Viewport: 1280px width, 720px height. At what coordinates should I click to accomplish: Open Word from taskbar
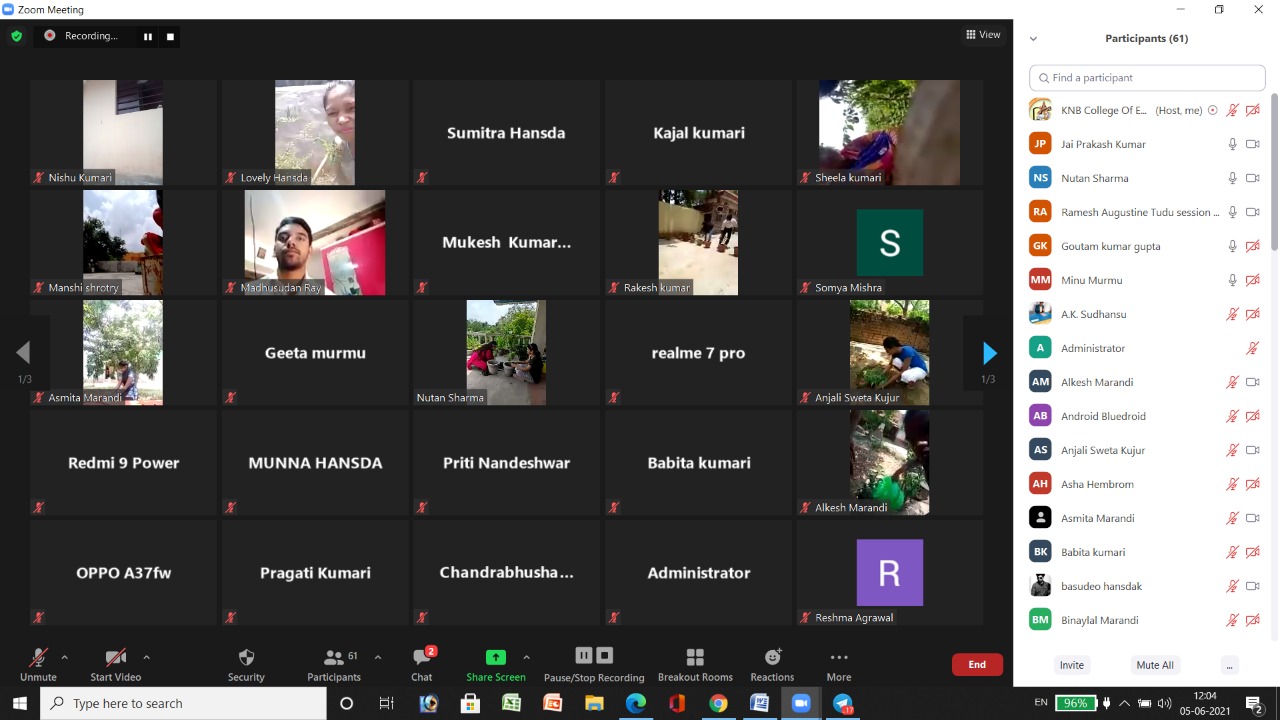pos(759,703)
